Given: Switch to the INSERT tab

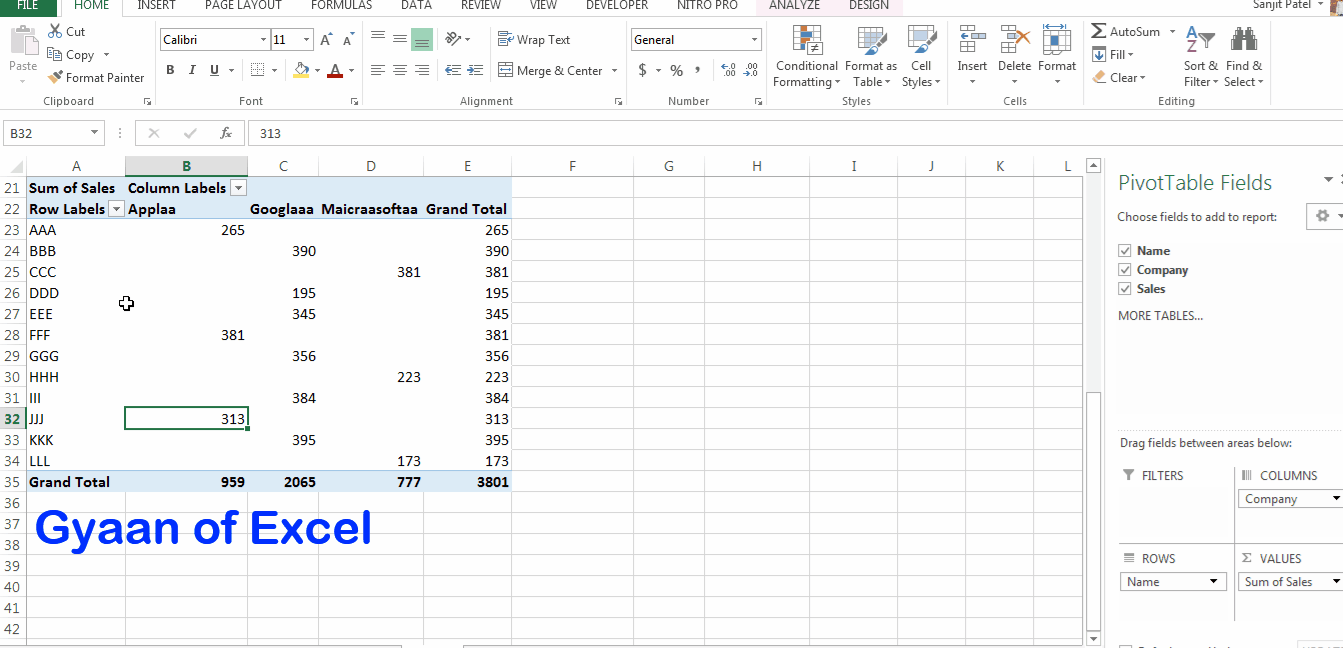Looking at the screenshot, I should click(156, 6).
